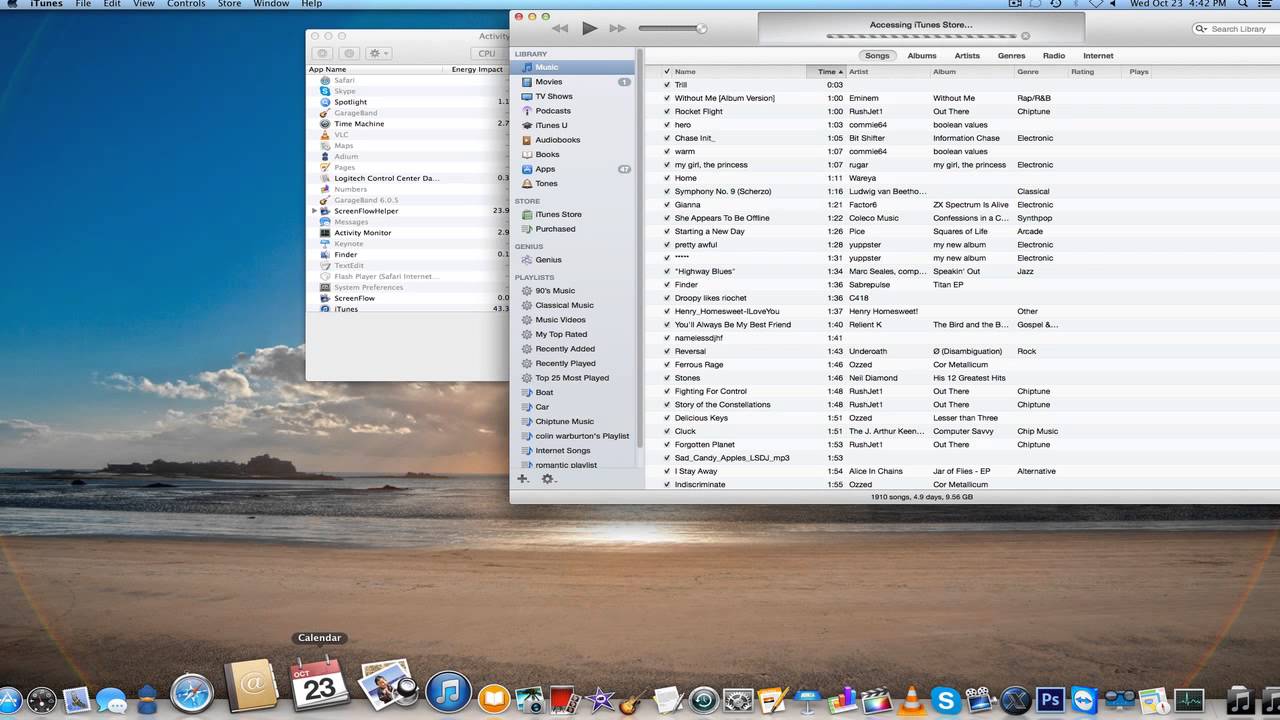Start playback with the iTunes play button
Screen dimensions: 1280x720
[589, 28]
